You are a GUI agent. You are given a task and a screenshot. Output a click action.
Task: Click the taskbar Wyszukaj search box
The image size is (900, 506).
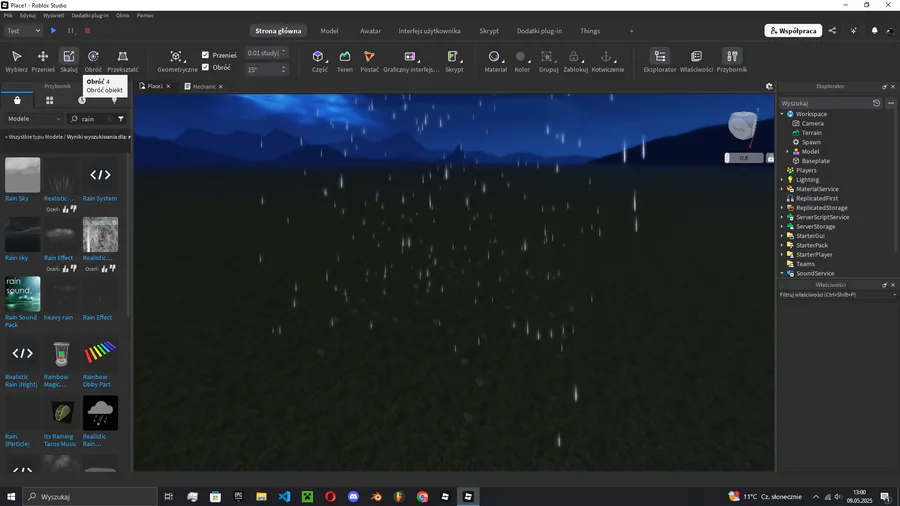90,497
